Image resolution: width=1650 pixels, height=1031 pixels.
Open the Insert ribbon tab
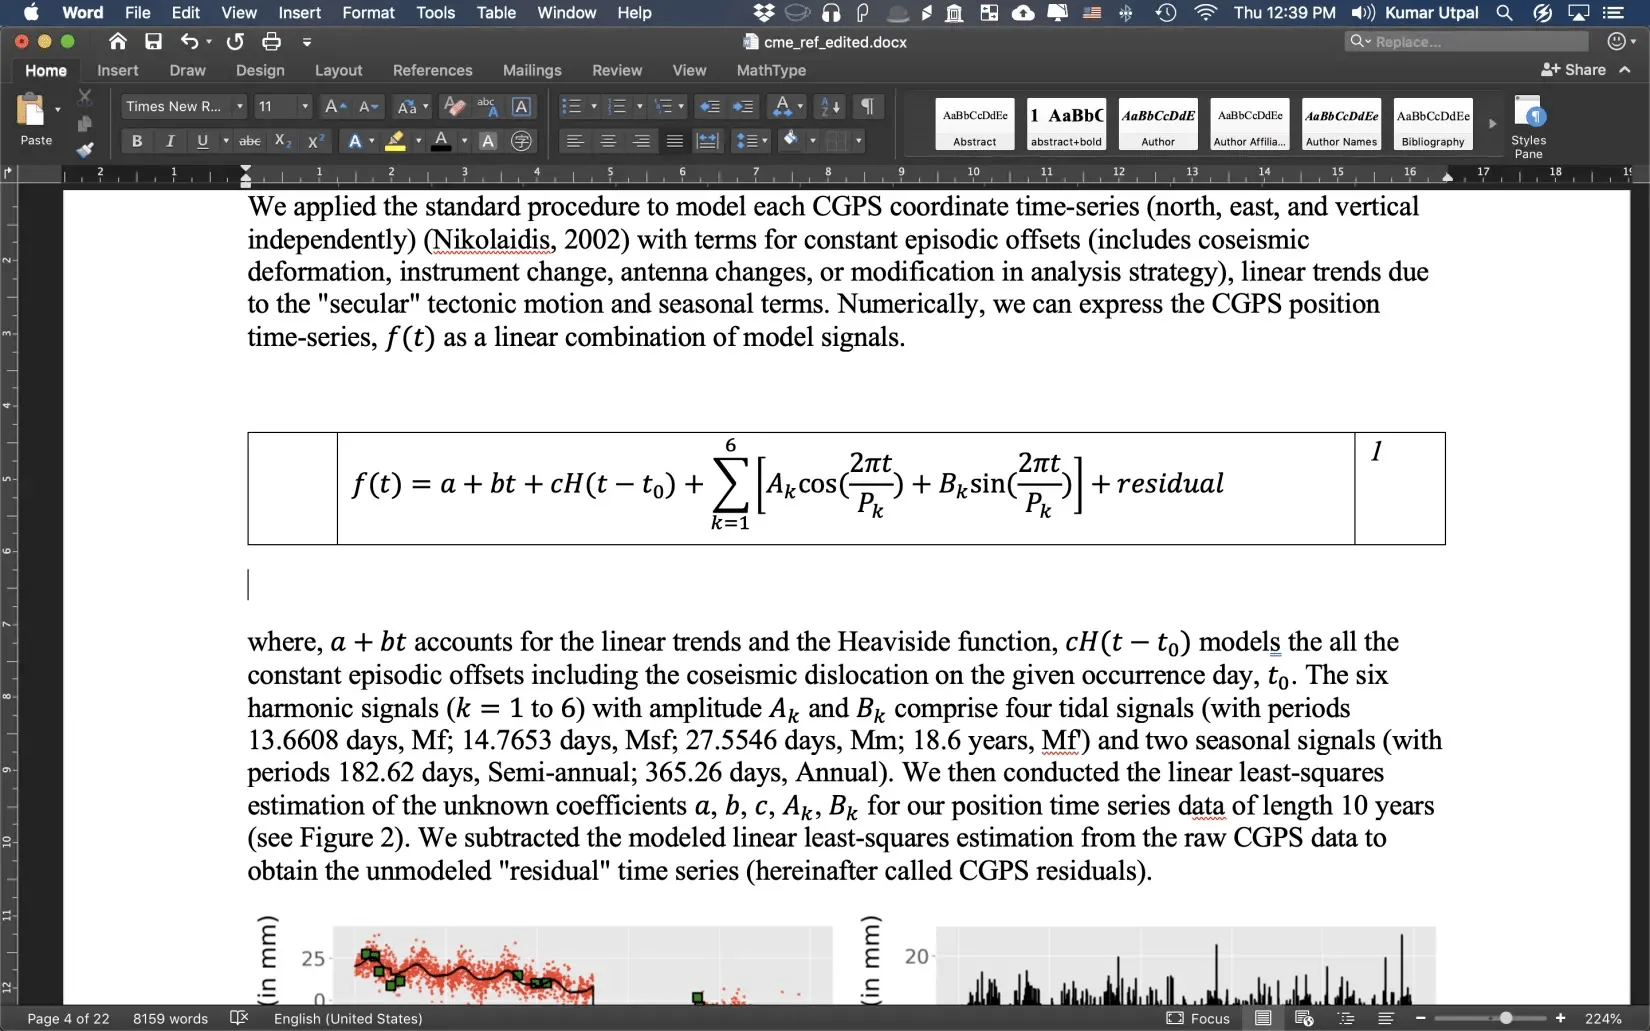pyautogui.click(x=118, y=70)
